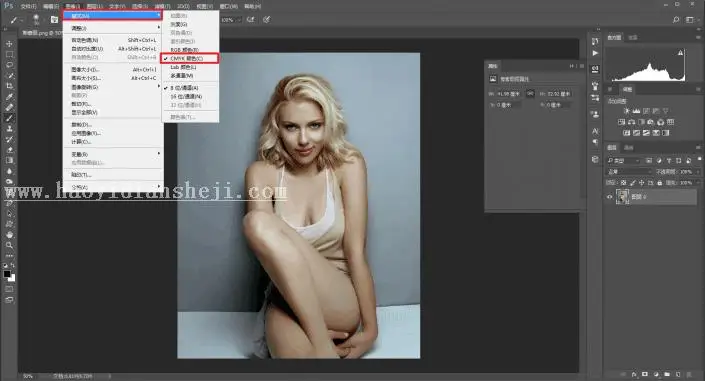This screenshot has width=705, height=381.
Task: Toggle the layer visibility eye icon
Action: pyautogui.click(x=610, y=197)
